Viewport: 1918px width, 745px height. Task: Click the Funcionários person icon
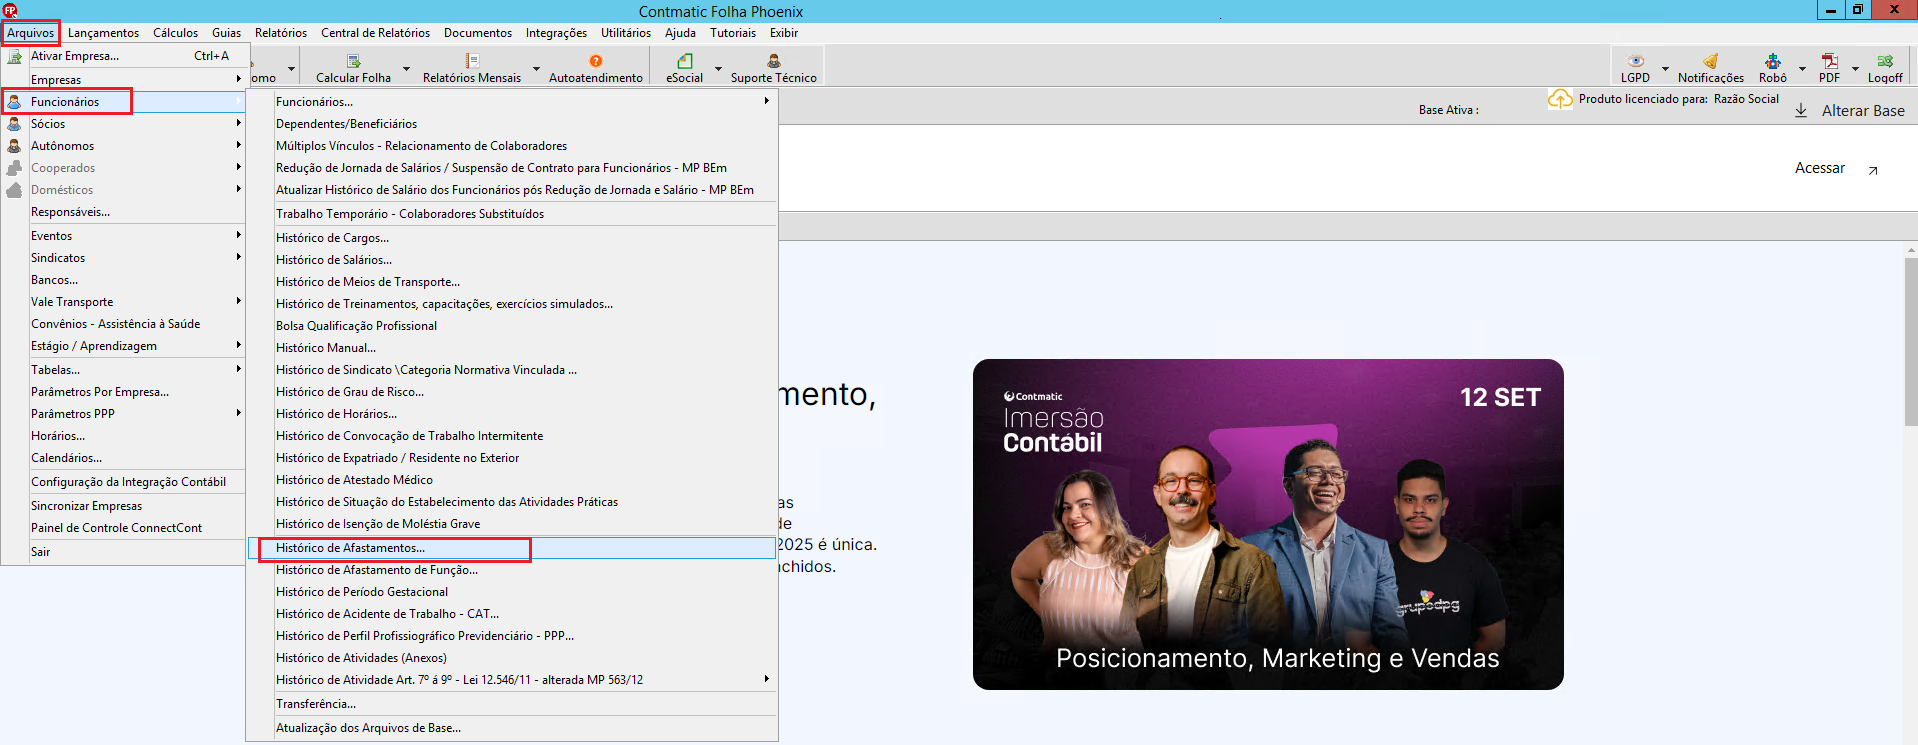tap(14, 102)
